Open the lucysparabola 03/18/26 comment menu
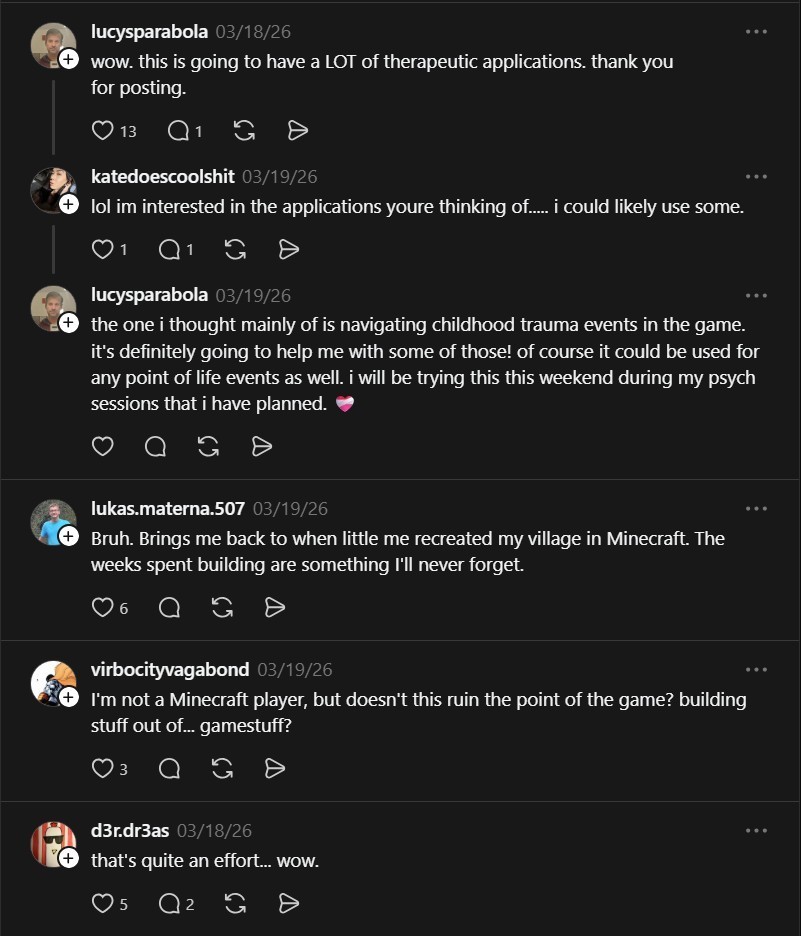 (756, 32)
